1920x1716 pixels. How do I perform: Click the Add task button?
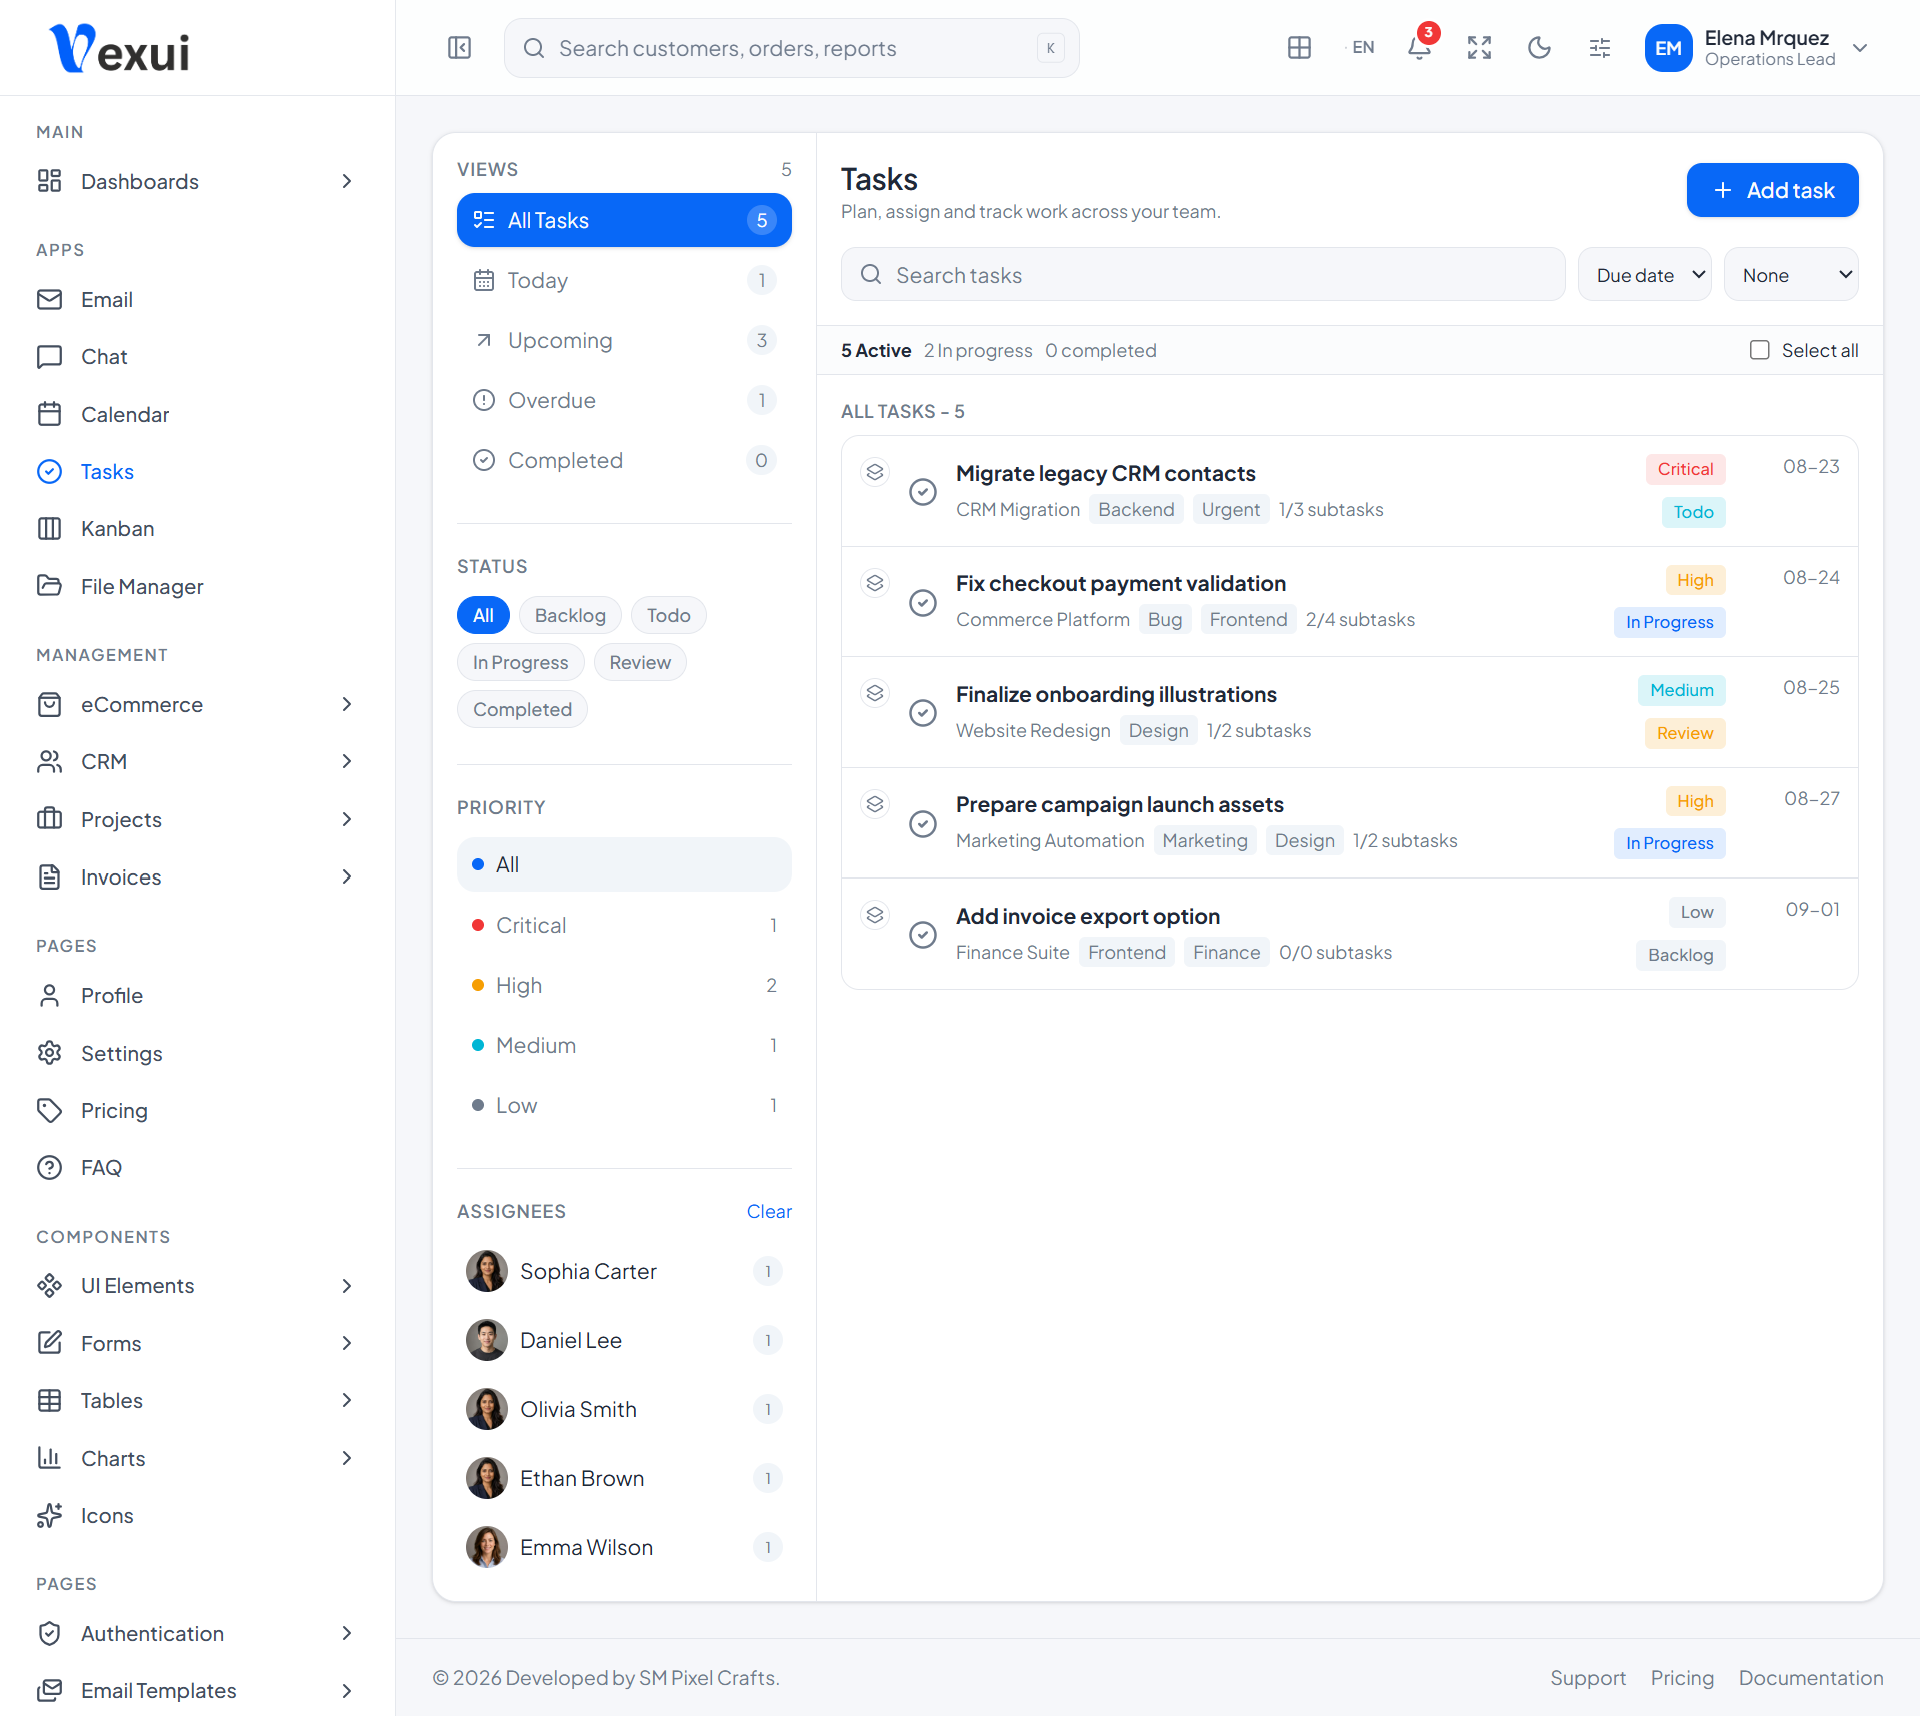click(1772, 190)
